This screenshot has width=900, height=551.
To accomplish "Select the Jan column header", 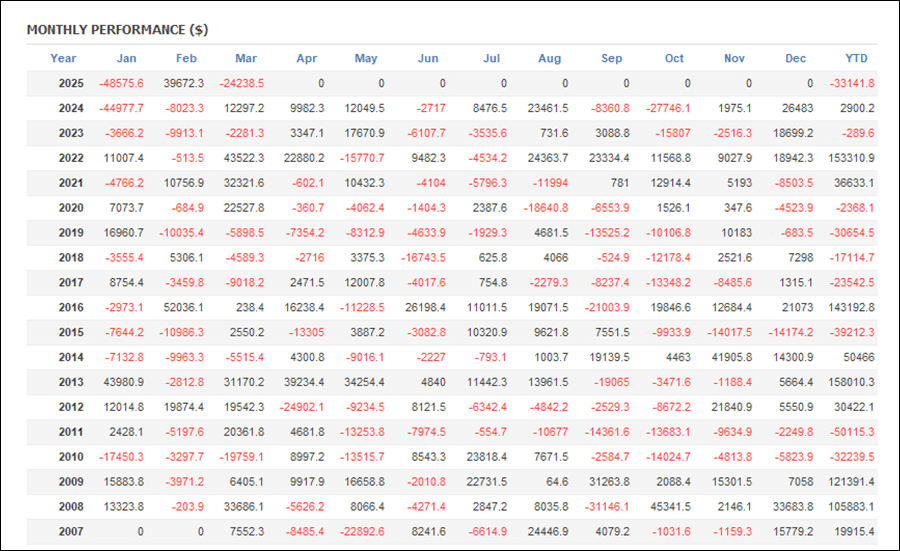I will (x=126, y=58).
